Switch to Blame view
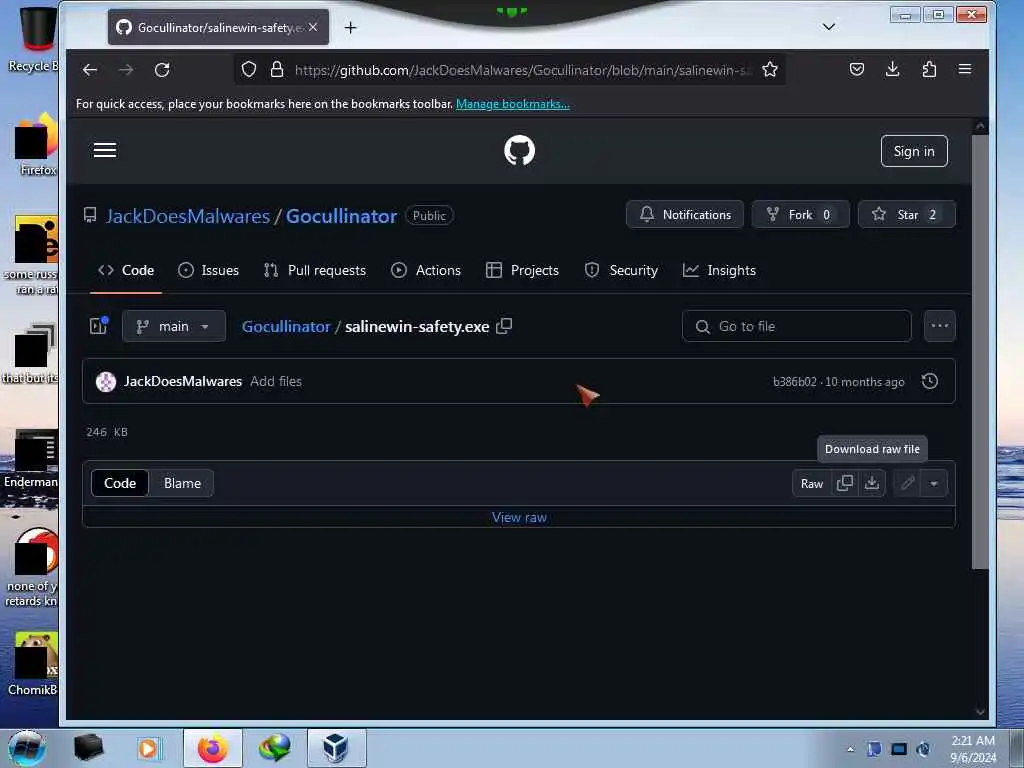 click(182, 483)
